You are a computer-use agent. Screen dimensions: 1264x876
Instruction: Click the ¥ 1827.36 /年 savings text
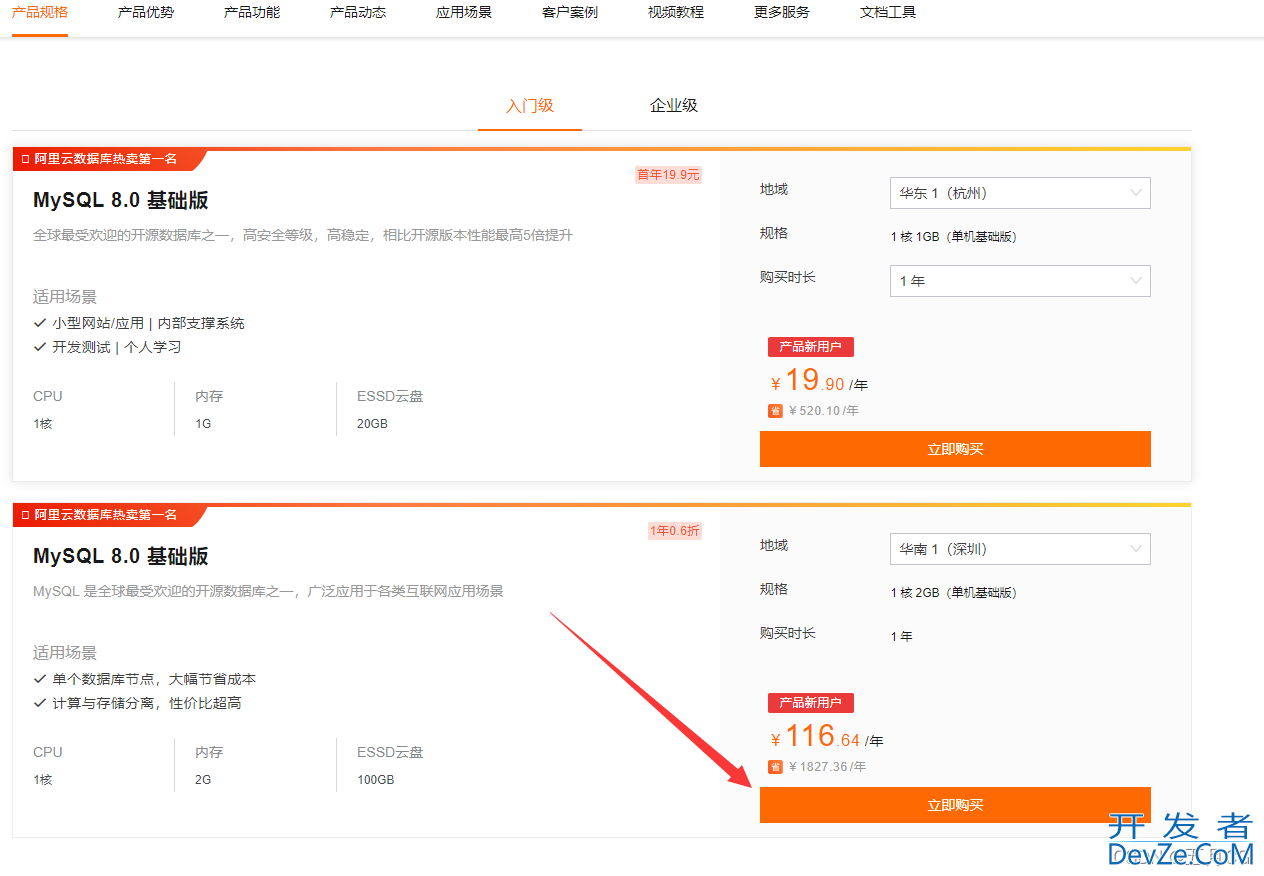click(828, 767)
